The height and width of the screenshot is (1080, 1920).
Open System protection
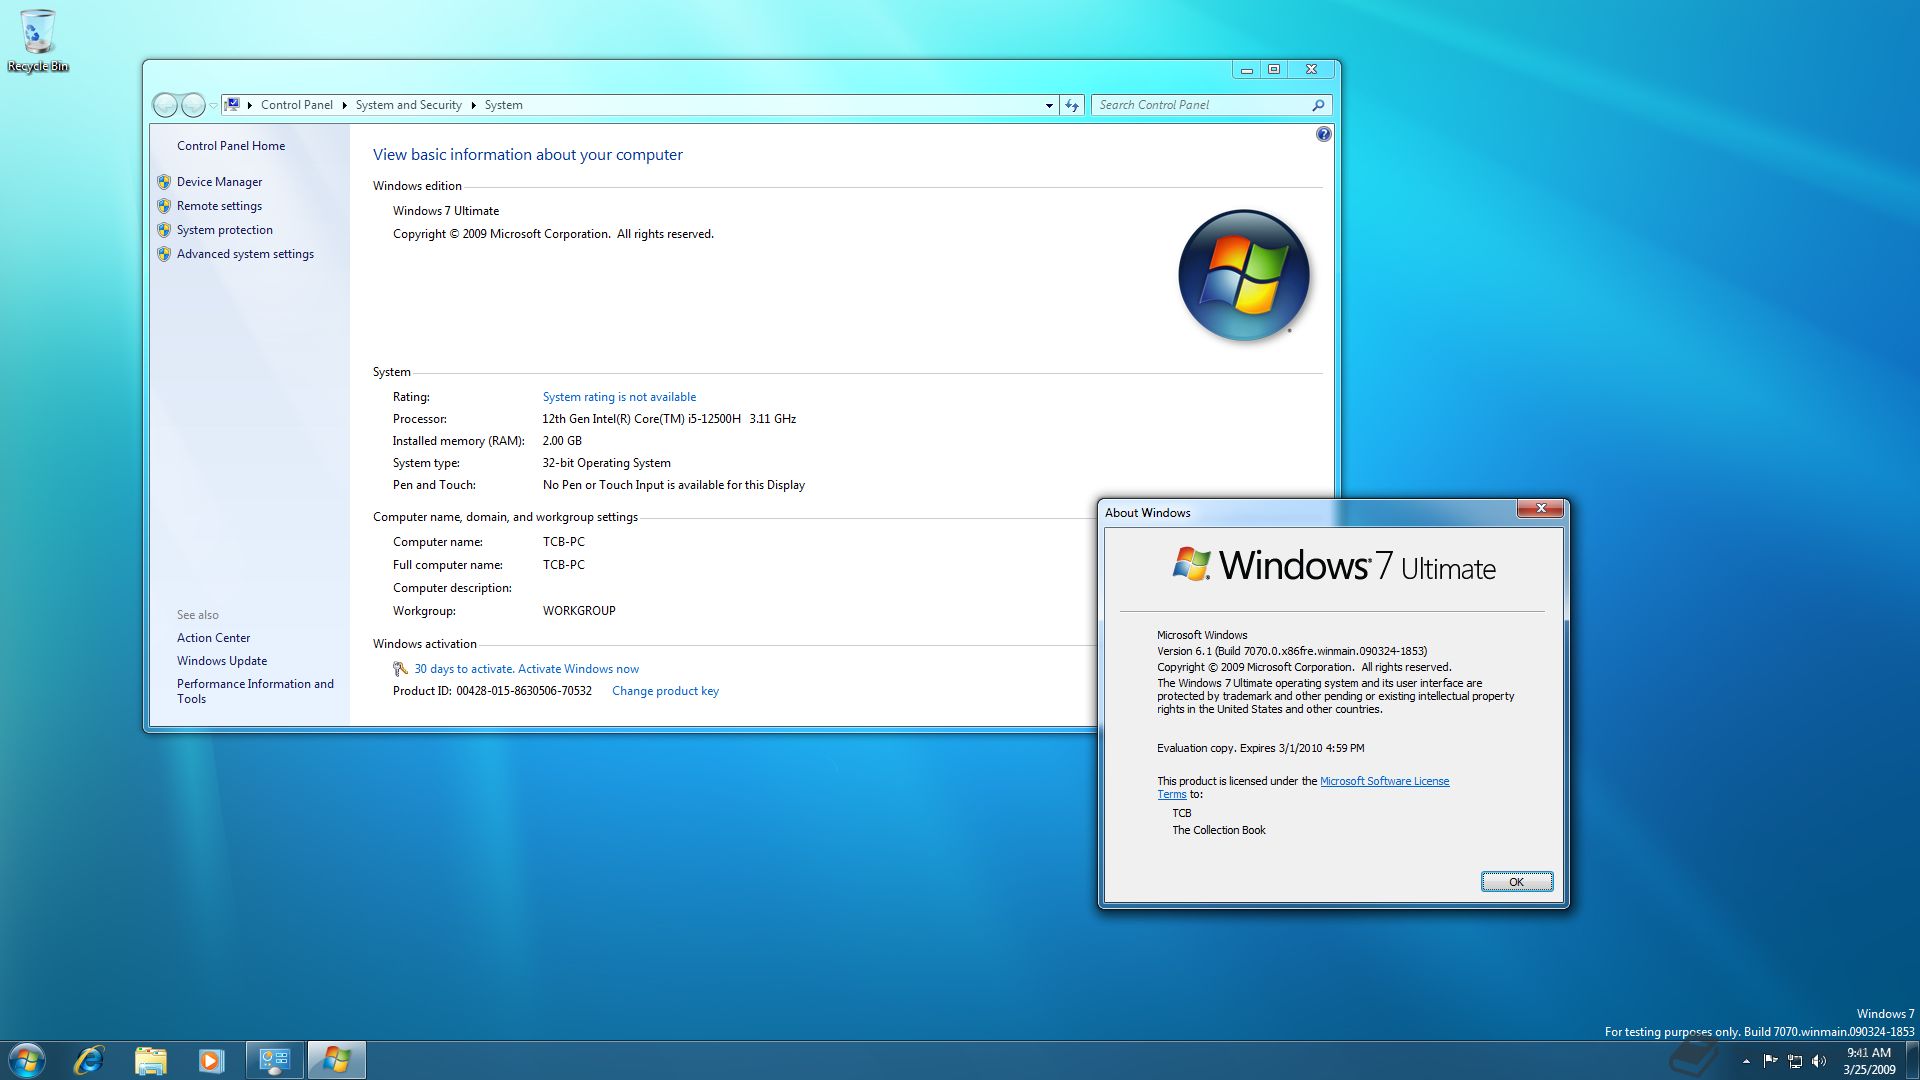pyautogui.click(x=224, y=230)
